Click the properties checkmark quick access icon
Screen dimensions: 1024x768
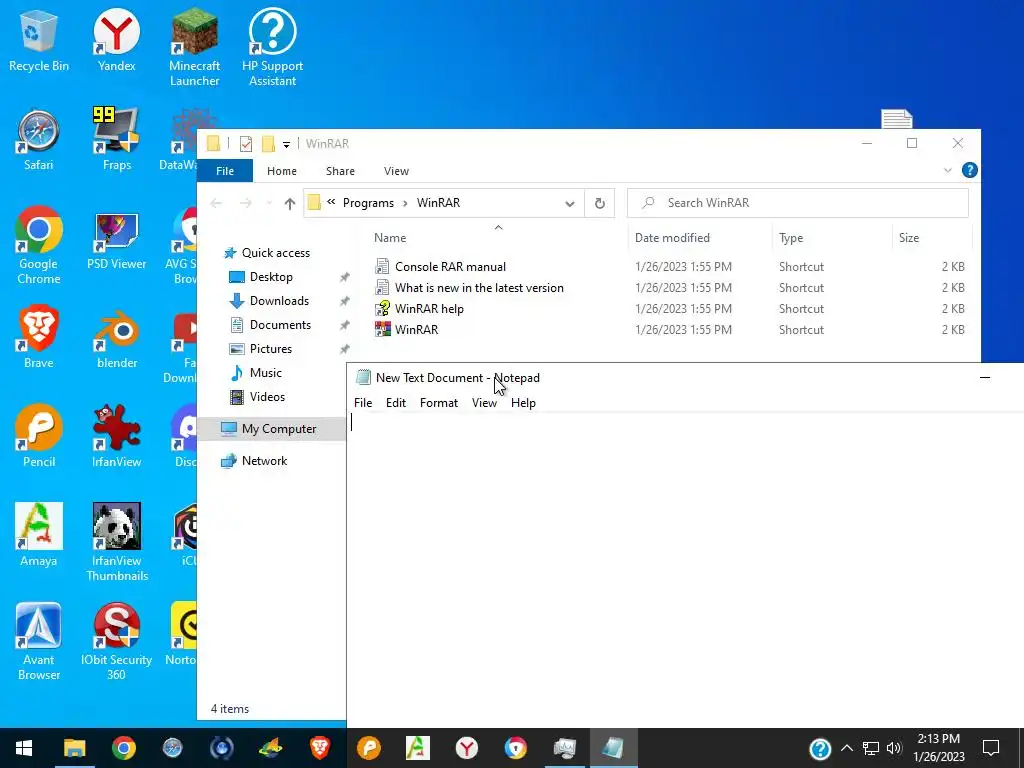[x=246, y=144]
